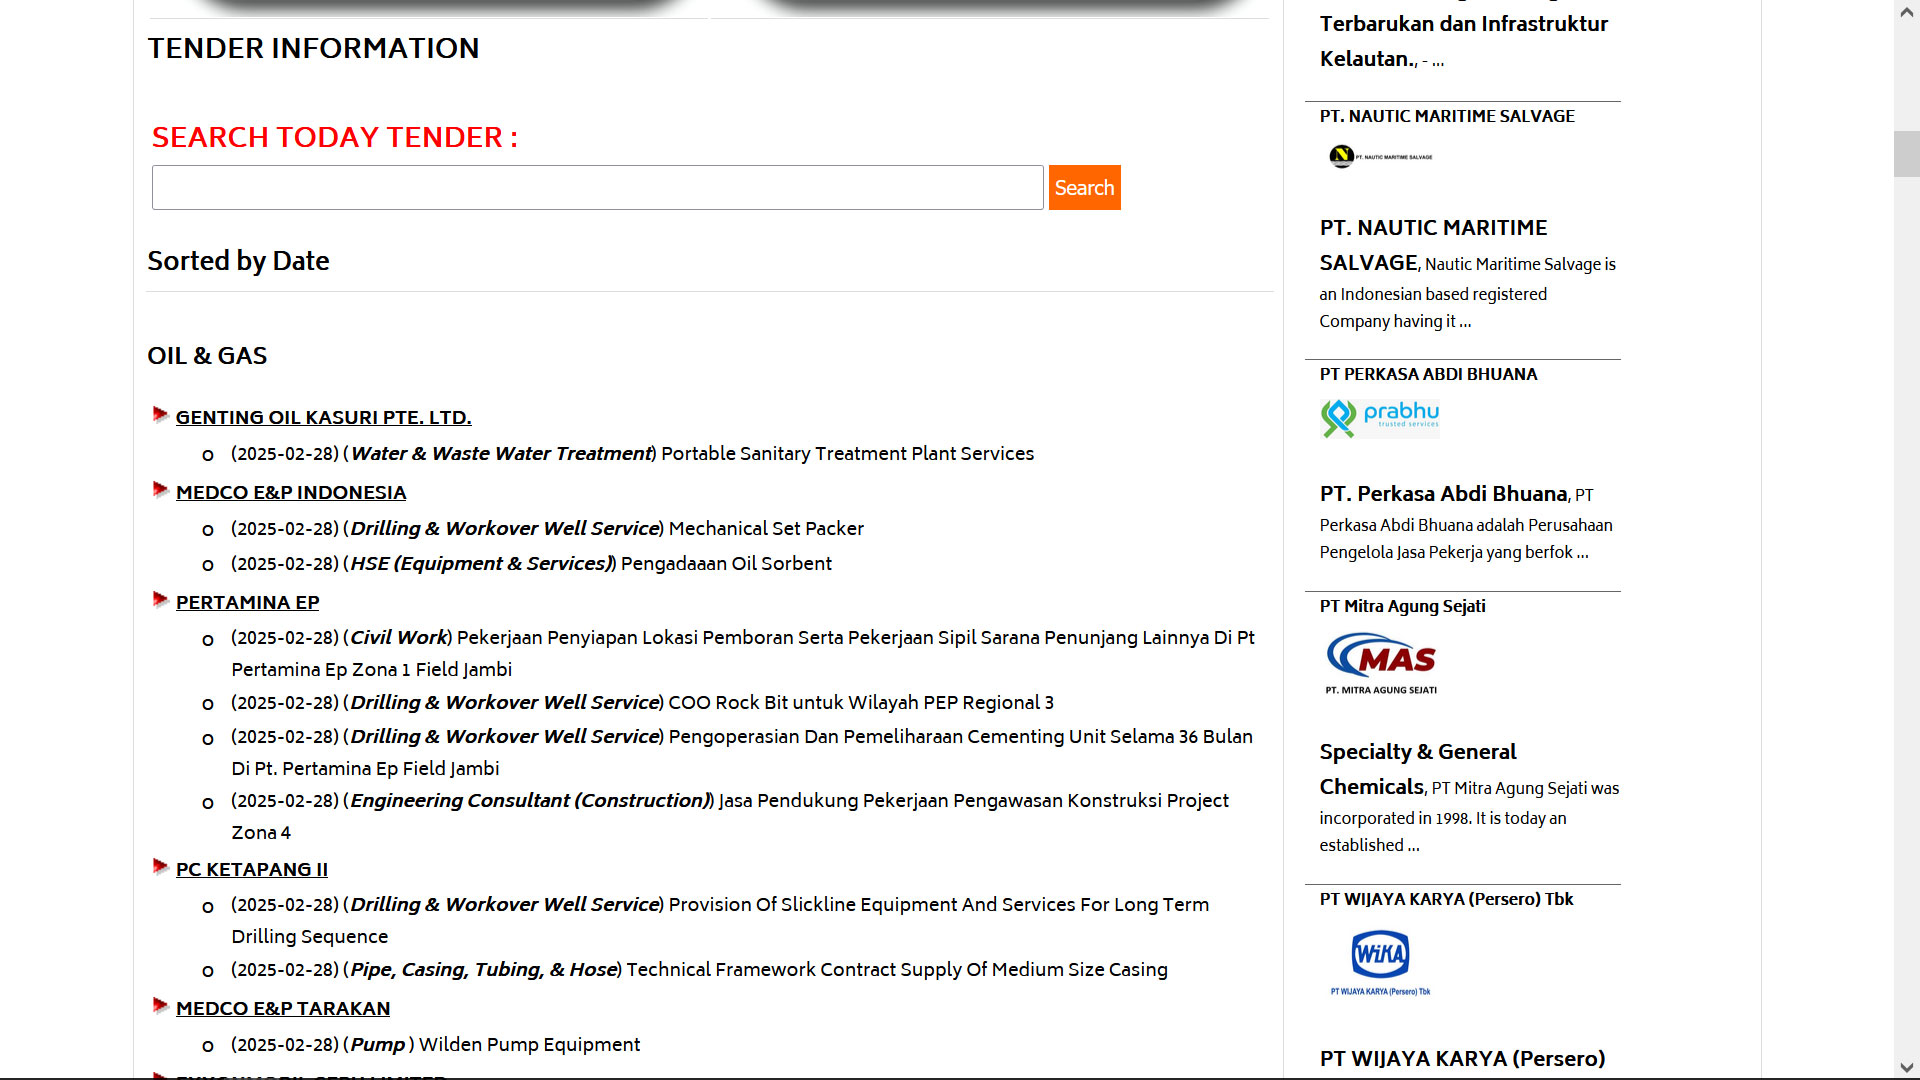1920x1080 pixels.
Task: Click the red arrow beside Pertamina EP
Action: coord(160,599)
